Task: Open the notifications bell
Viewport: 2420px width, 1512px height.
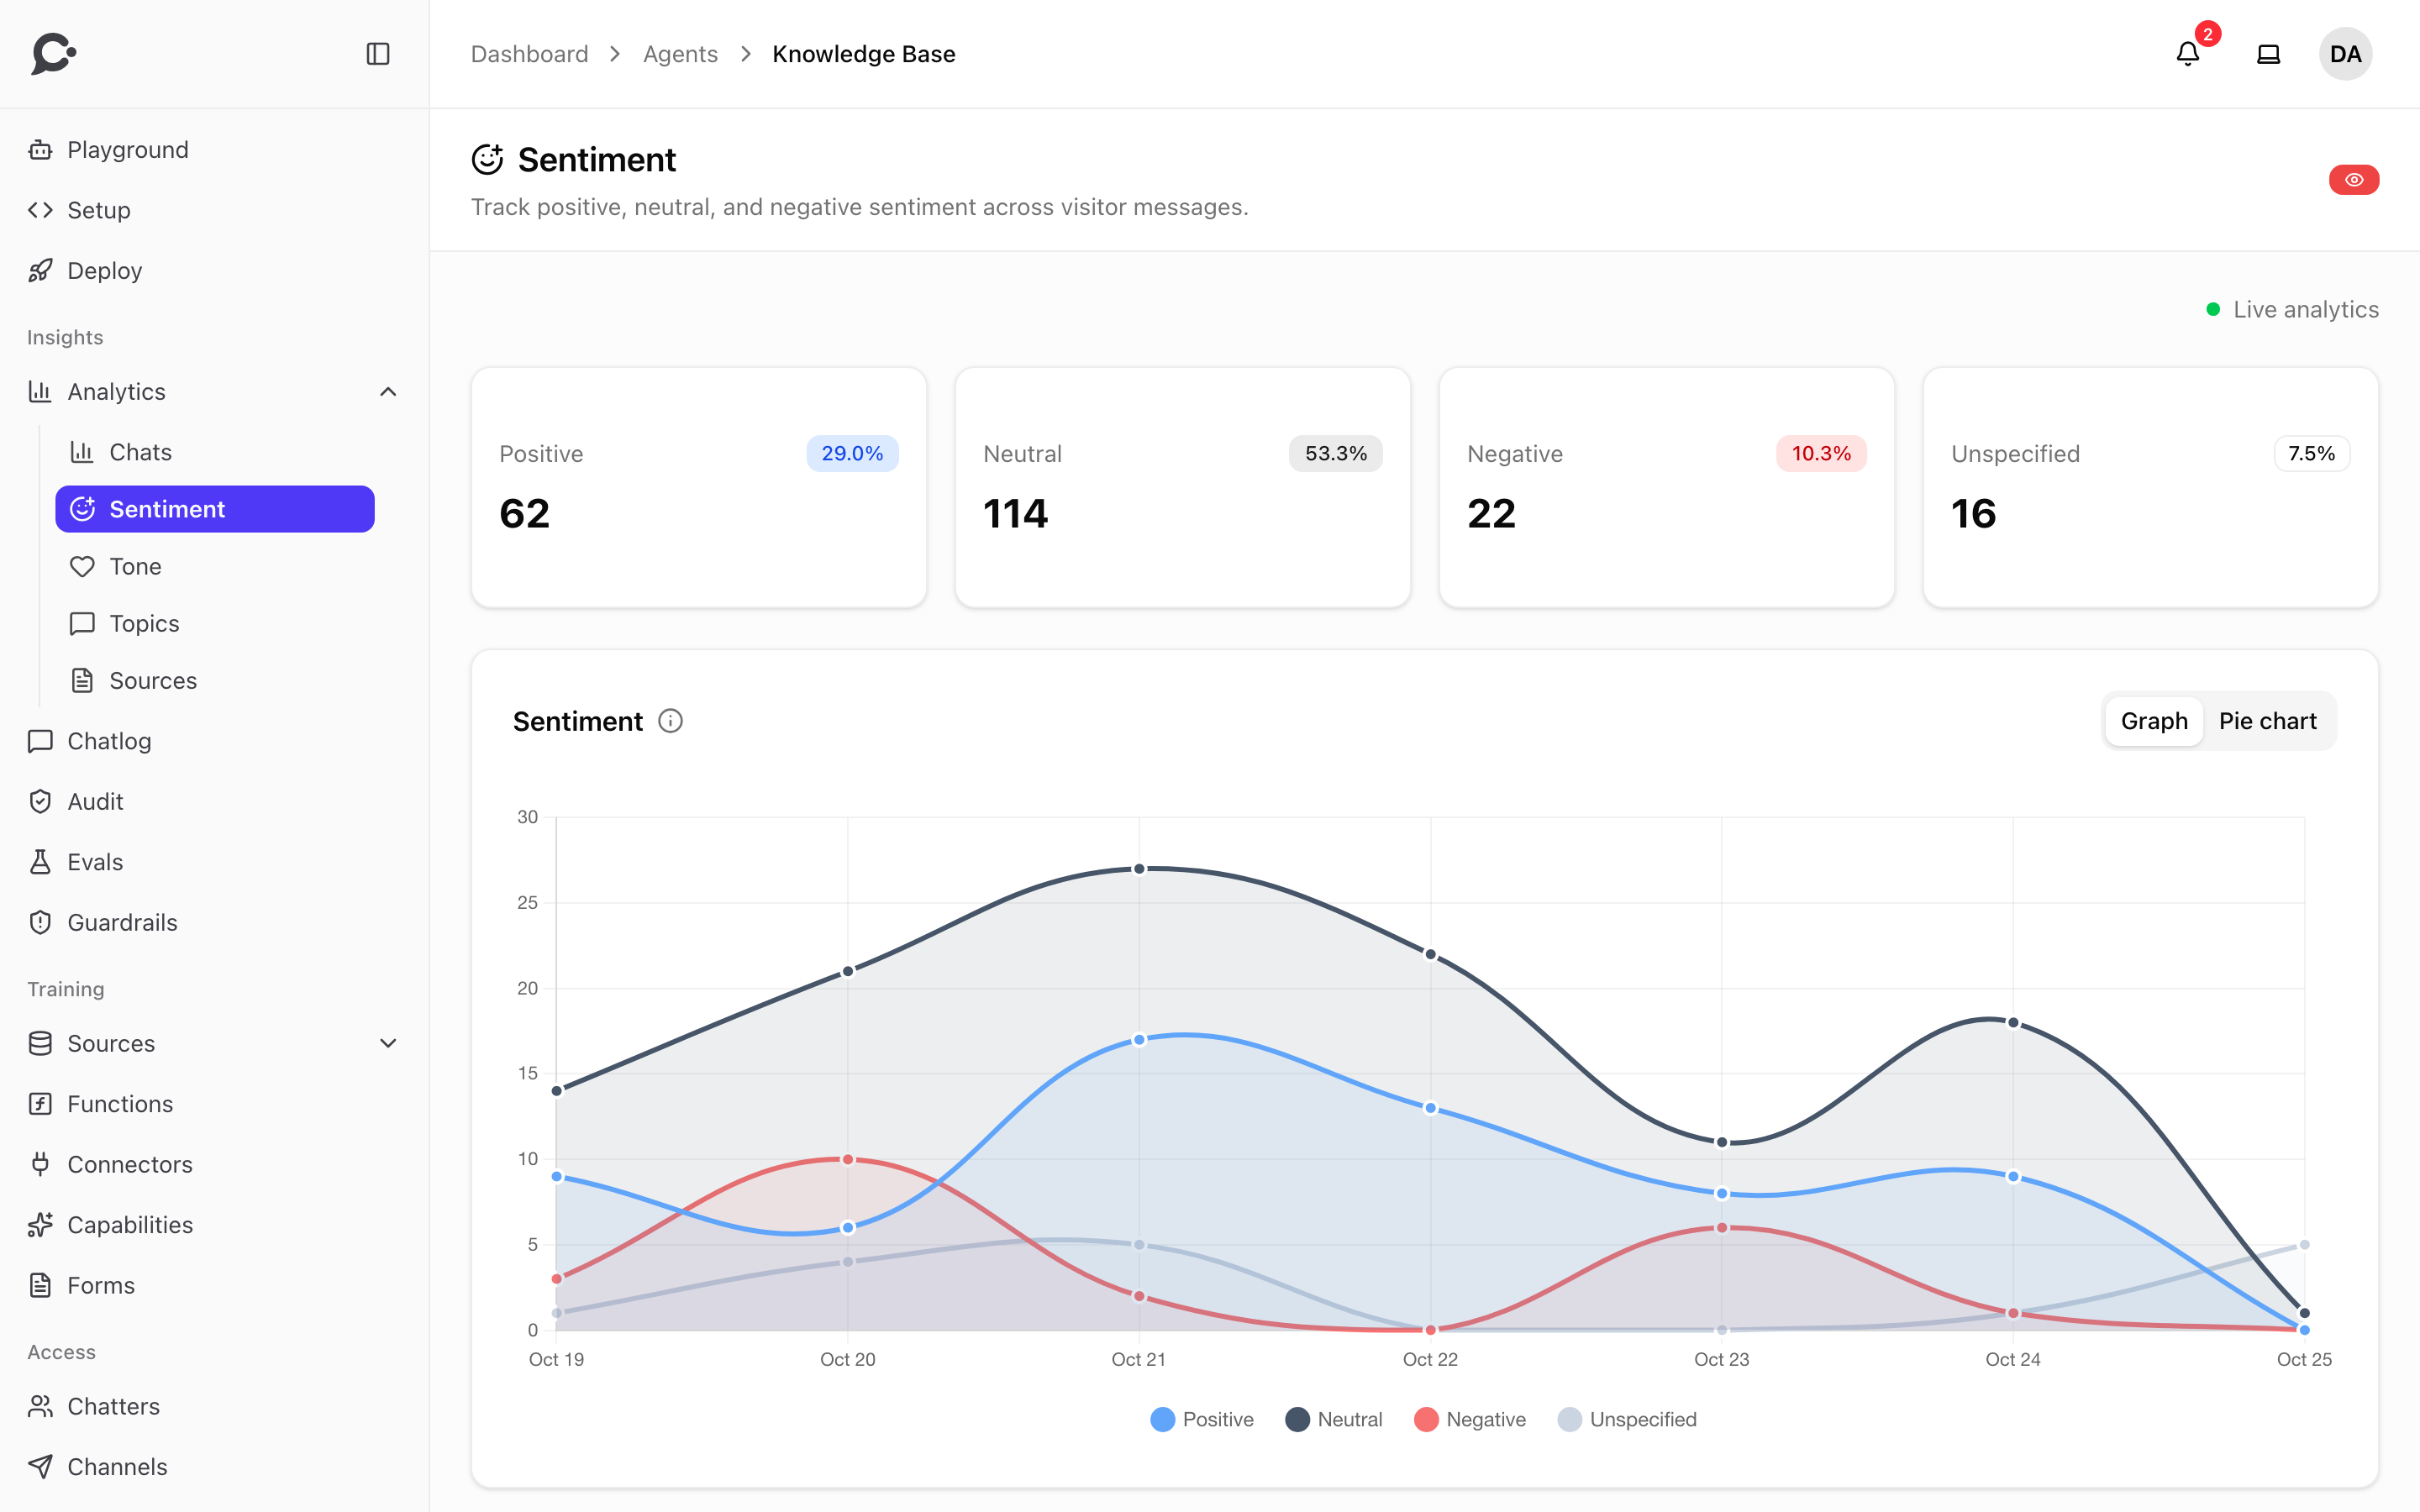Action: click(2188, 54)
